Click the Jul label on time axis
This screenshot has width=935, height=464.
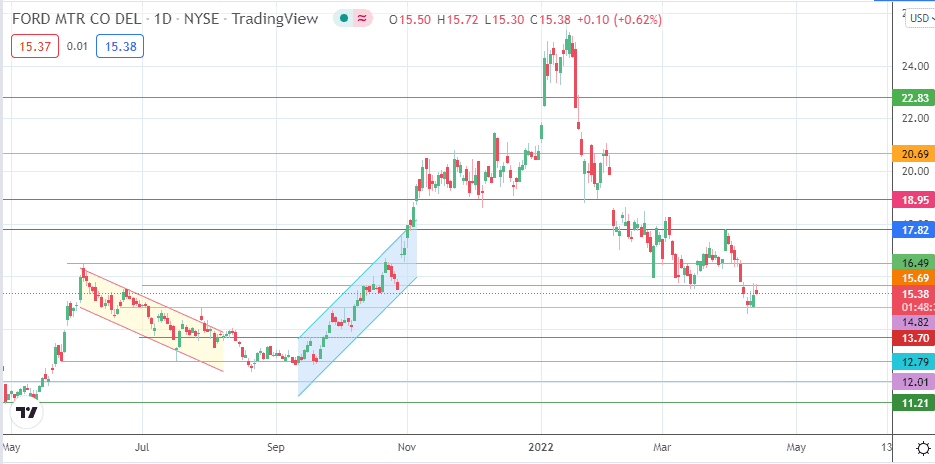click(x=143, y=447)
